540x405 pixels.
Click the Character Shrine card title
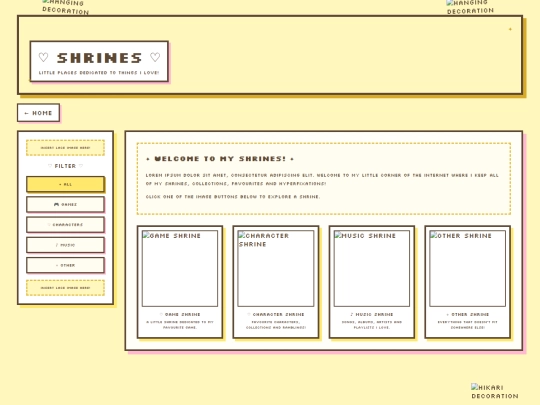276,314
